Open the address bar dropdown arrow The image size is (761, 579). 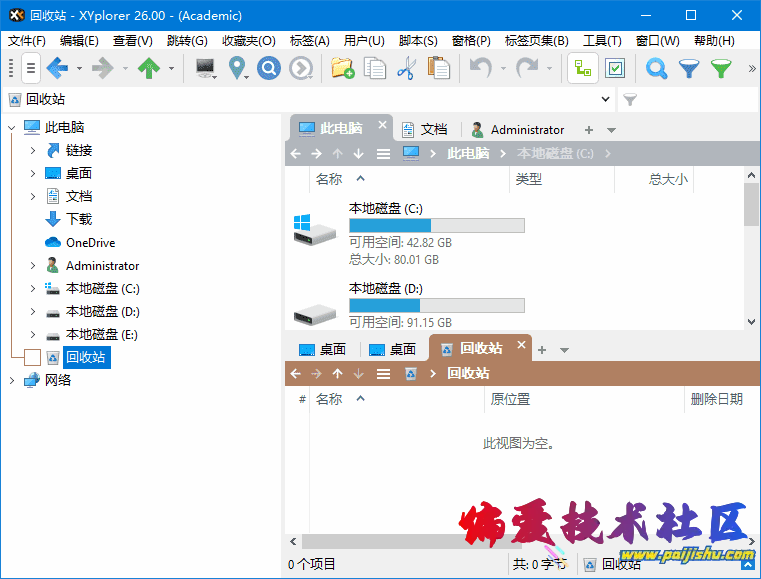(x=605, y=99)
